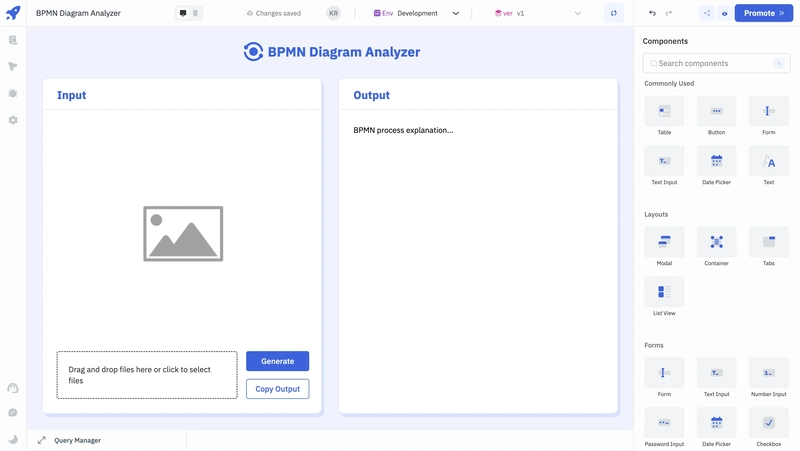This screenshot has height=451, width=800.
Task: Select the Text component
Action: tap(768, 166)
